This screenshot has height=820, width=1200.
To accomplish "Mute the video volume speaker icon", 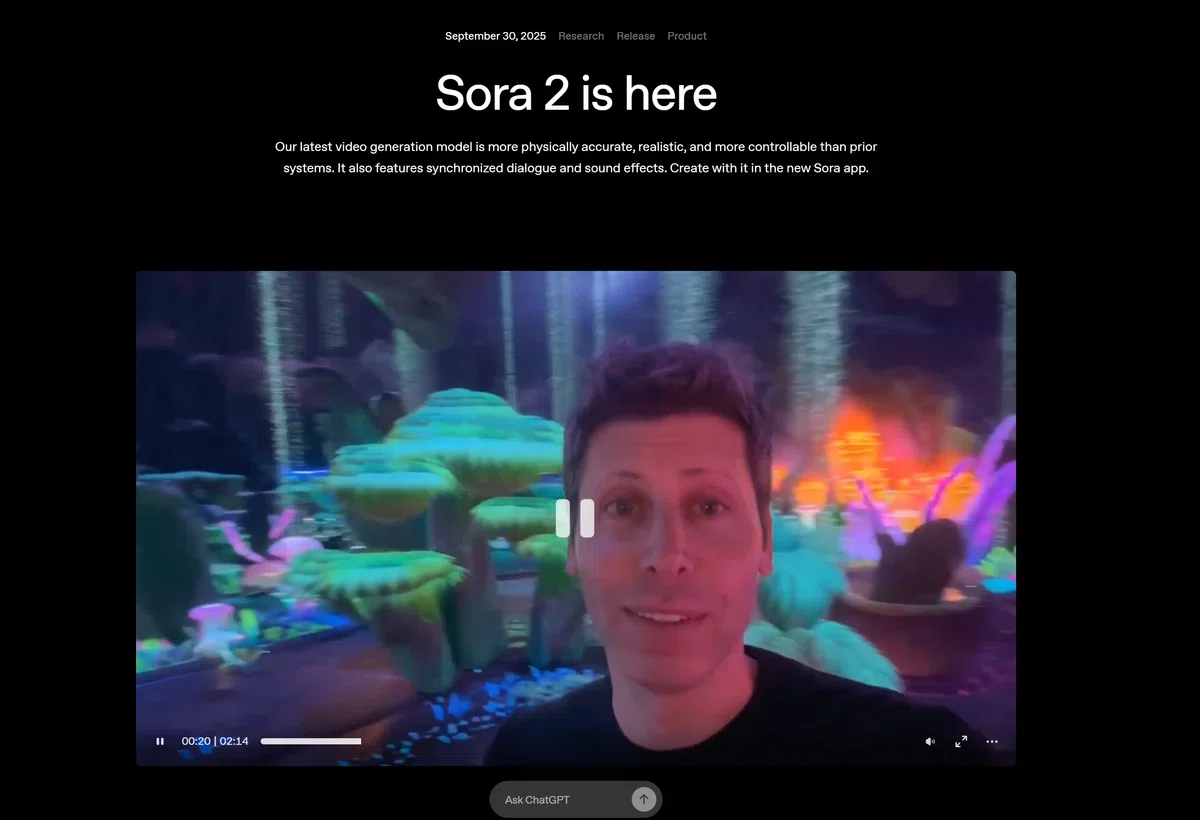I will coord(930,741).
